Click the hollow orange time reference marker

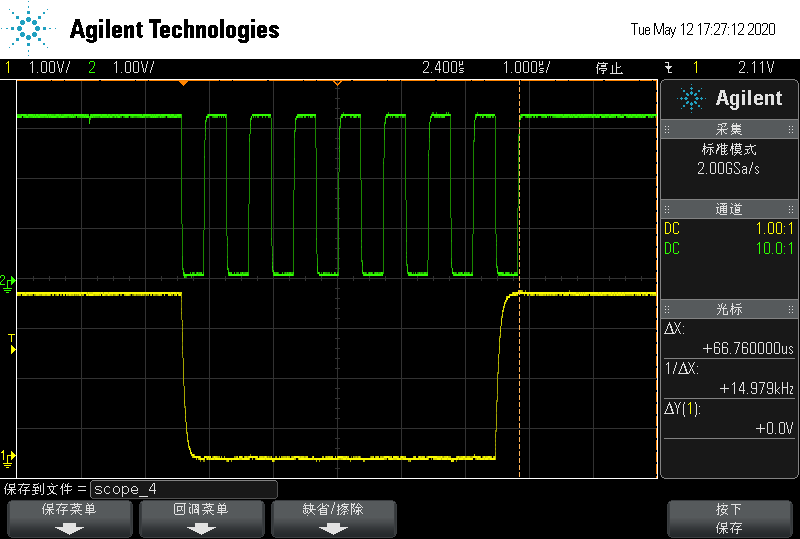pos(337,83)
